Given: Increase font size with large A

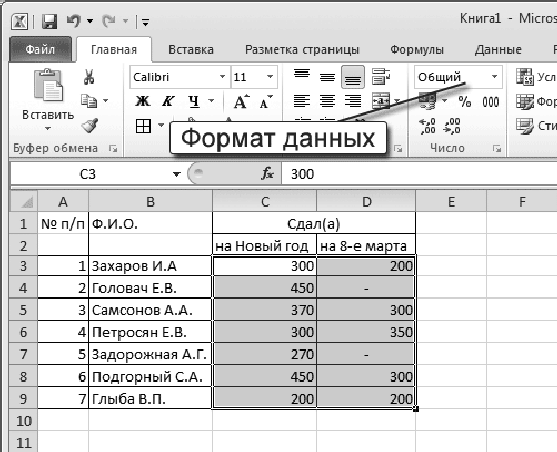Looking at the screenshot, I should point(241,102).
